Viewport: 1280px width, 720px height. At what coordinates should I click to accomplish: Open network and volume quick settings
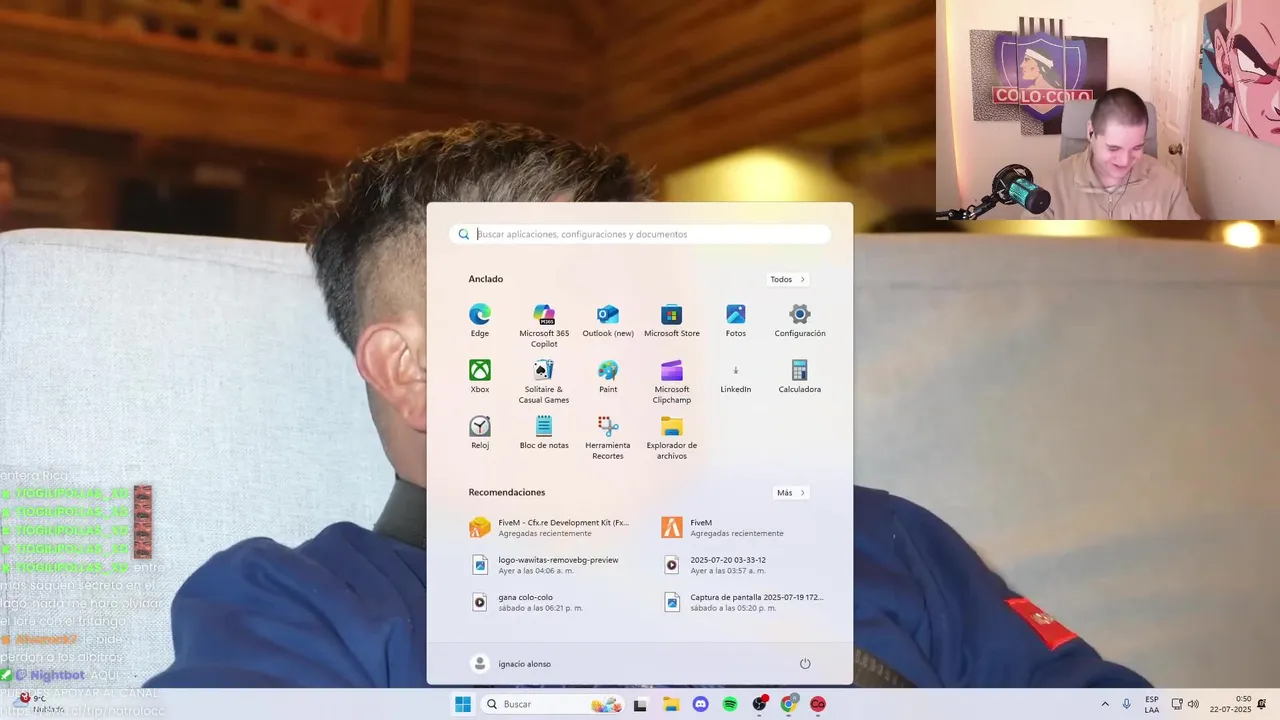(x=1185, y=704)
